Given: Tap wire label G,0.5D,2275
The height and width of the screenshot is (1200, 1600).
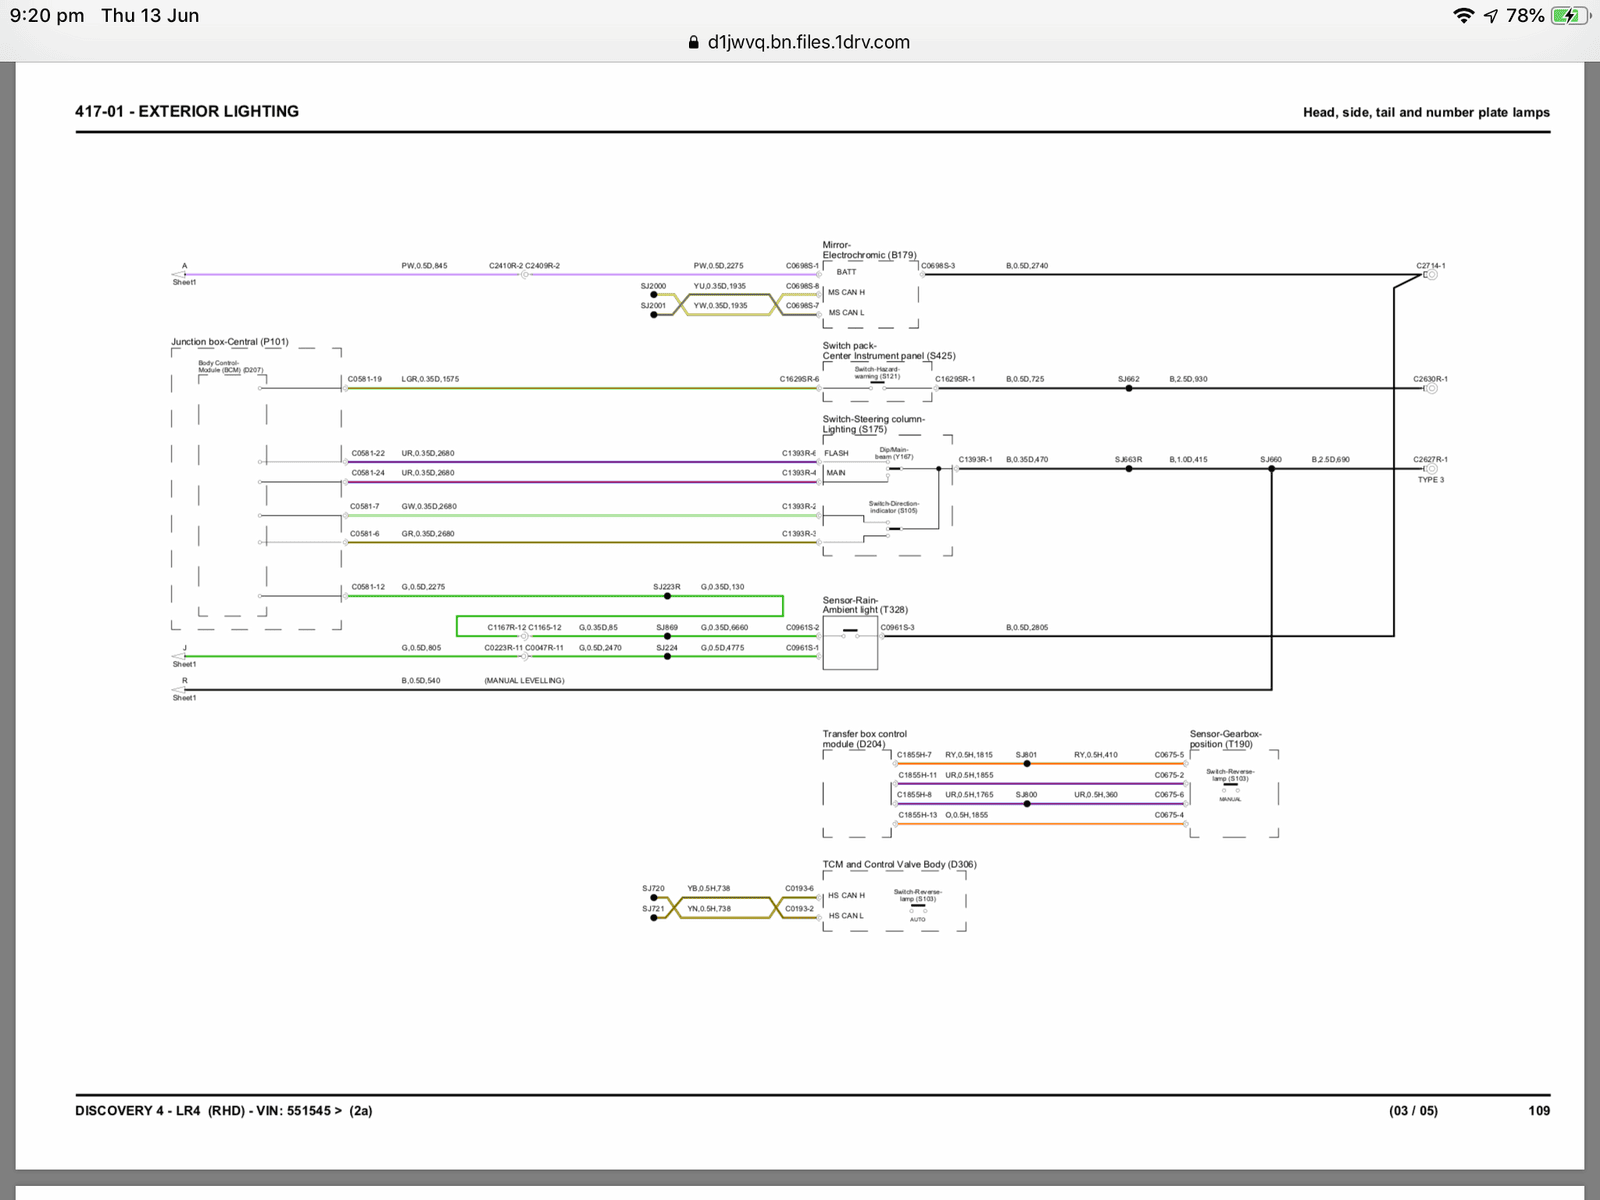Looking at the screenshot, I should 423,587.
